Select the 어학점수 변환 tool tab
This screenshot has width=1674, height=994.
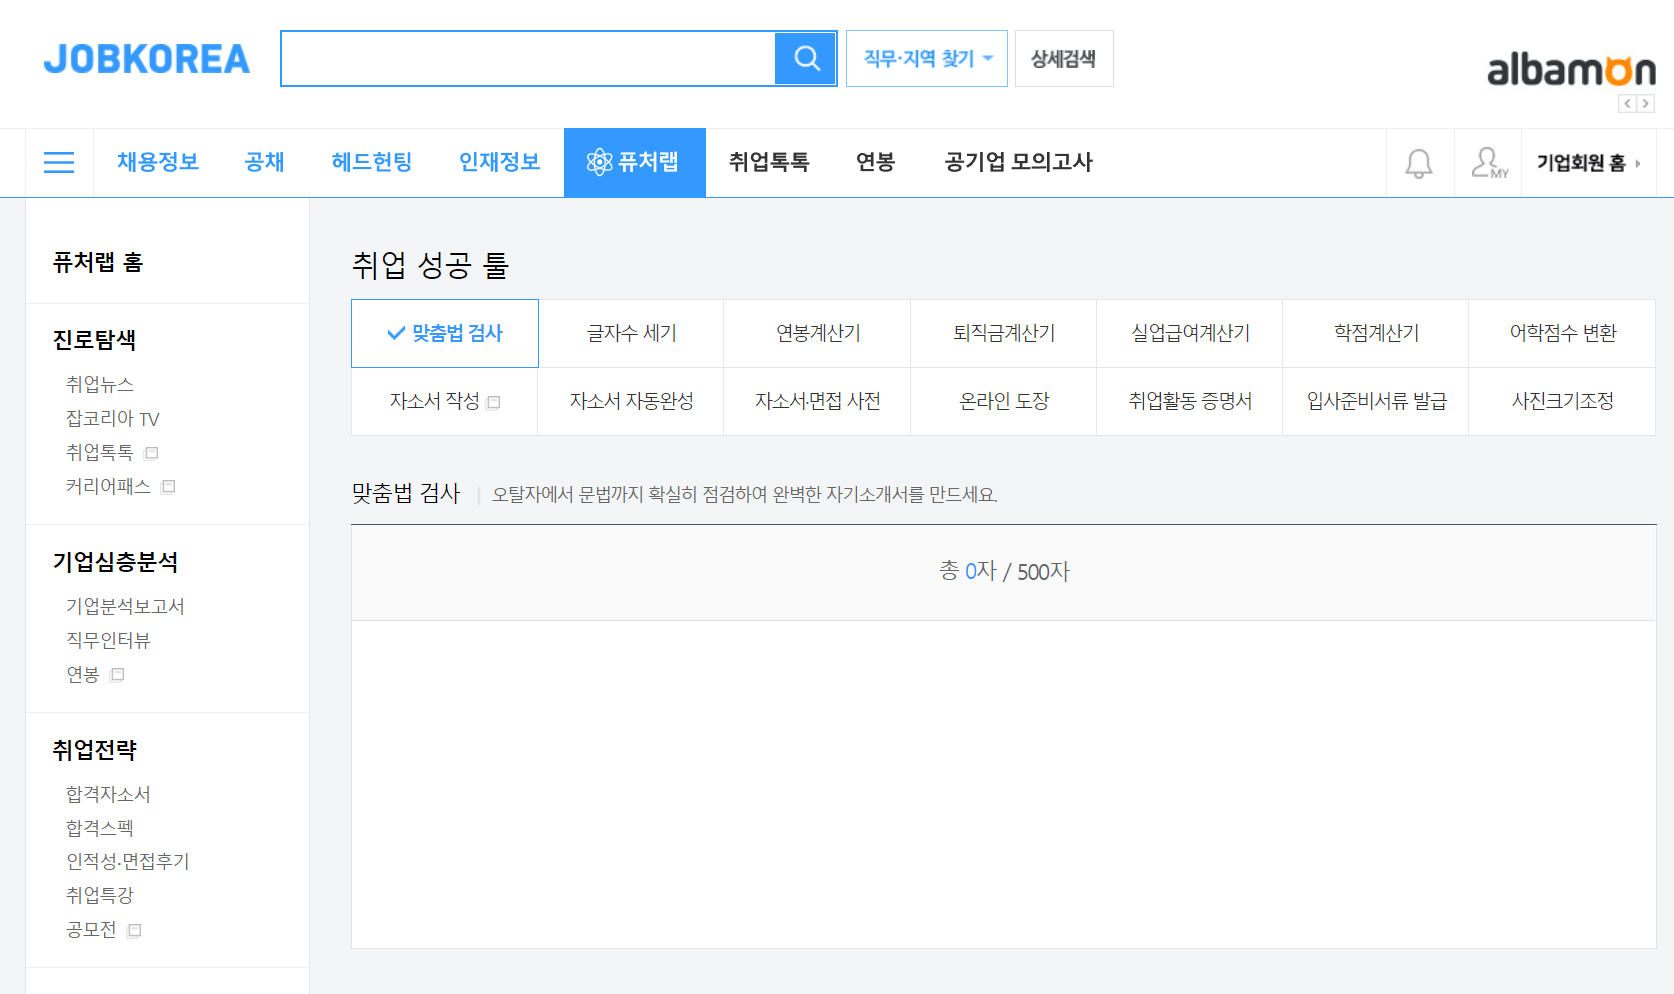[1562, 333]
